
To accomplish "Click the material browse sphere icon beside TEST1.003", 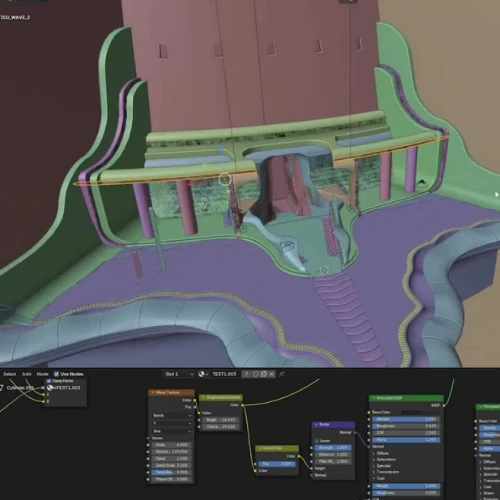I will click(202, 374).
